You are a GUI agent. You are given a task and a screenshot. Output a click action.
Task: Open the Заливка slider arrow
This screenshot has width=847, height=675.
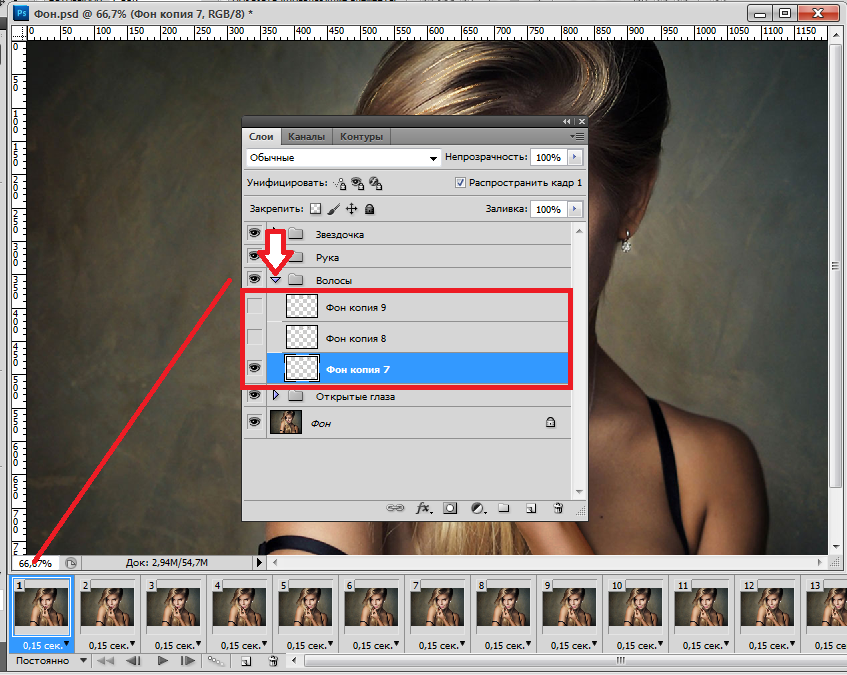[575, 209]
